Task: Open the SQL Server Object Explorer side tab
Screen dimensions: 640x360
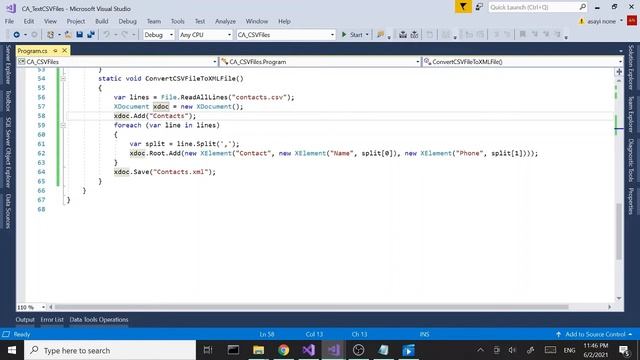Action: tap(8, 152)
